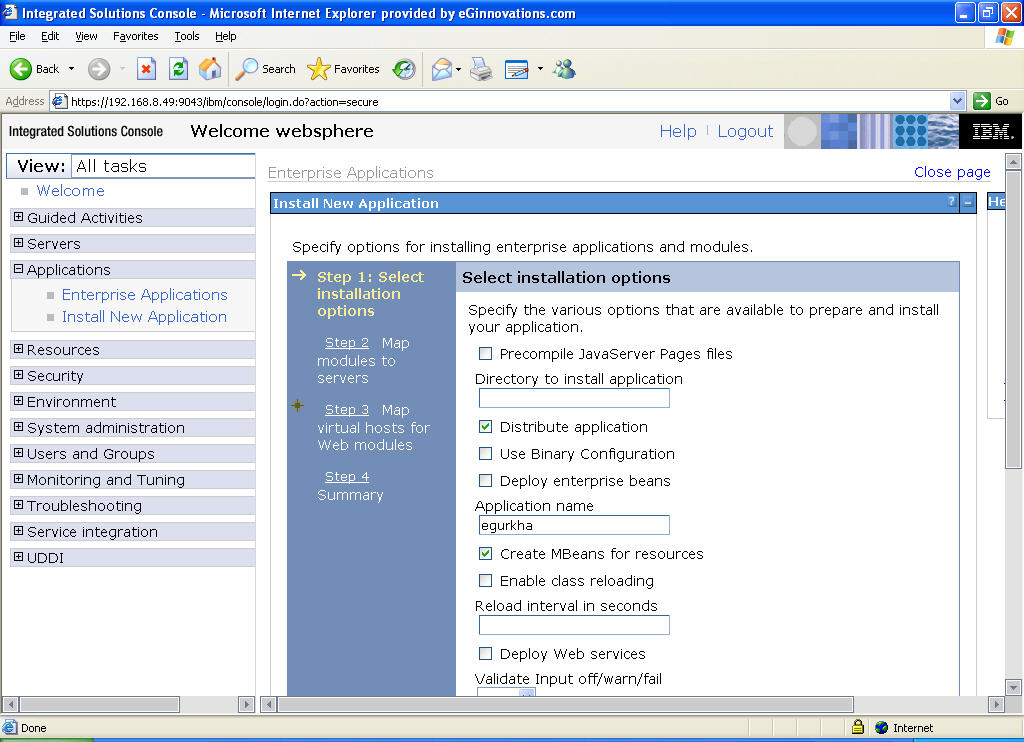Open the View menu
The width and height of the screenshot is (1024, 742).
click(x=86, y=37)
